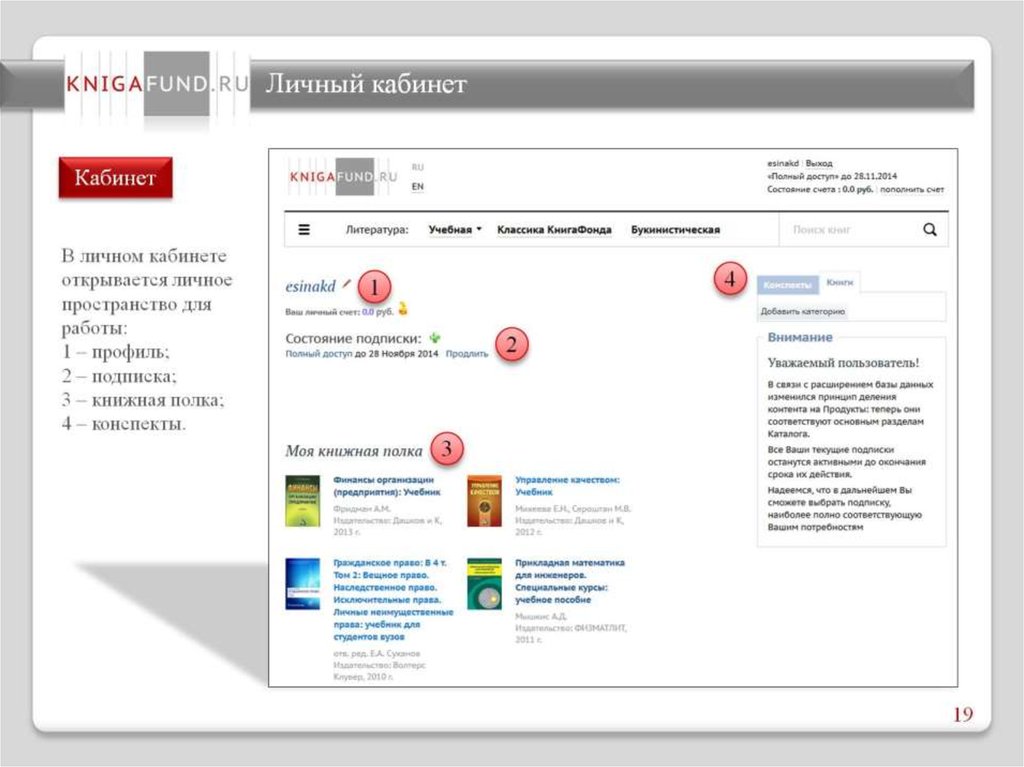Click the pencil edit icon beside esinakd
1024x767 pixels.
point(347,285)
